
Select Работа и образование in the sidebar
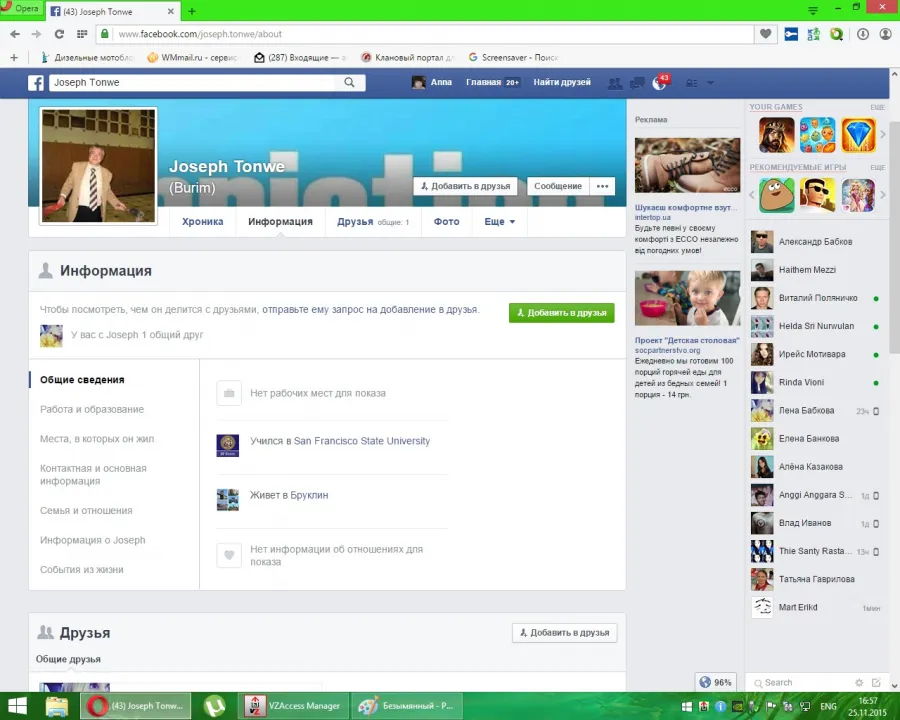[92, 409]
